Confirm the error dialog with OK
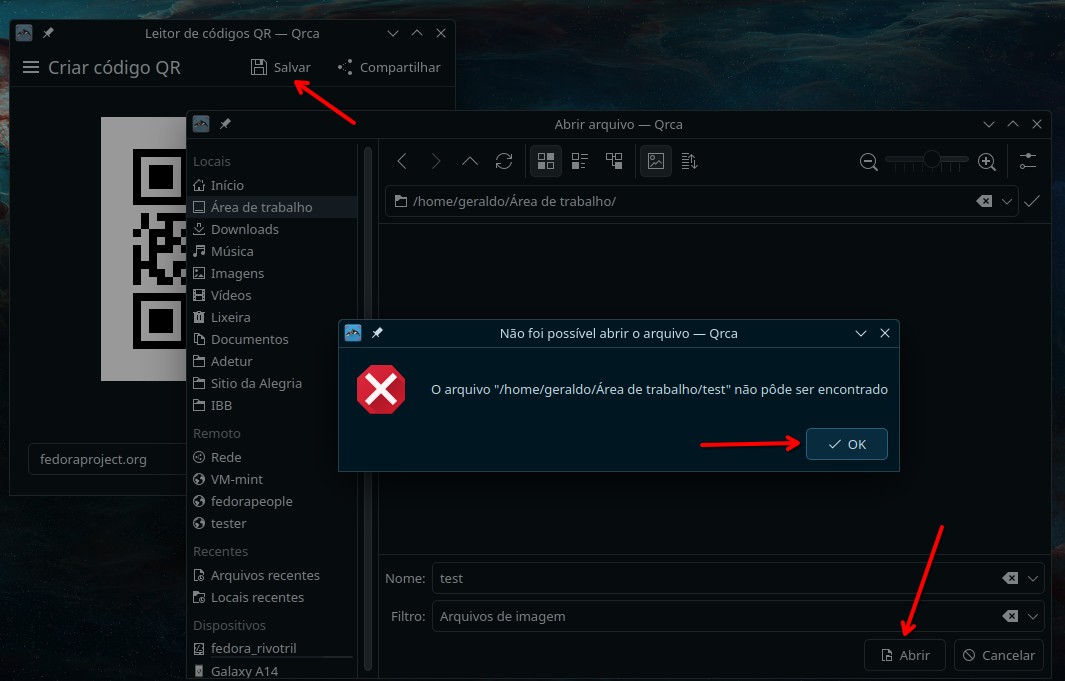The width and height of the screenshot is (1065, 681). point(846,444)
